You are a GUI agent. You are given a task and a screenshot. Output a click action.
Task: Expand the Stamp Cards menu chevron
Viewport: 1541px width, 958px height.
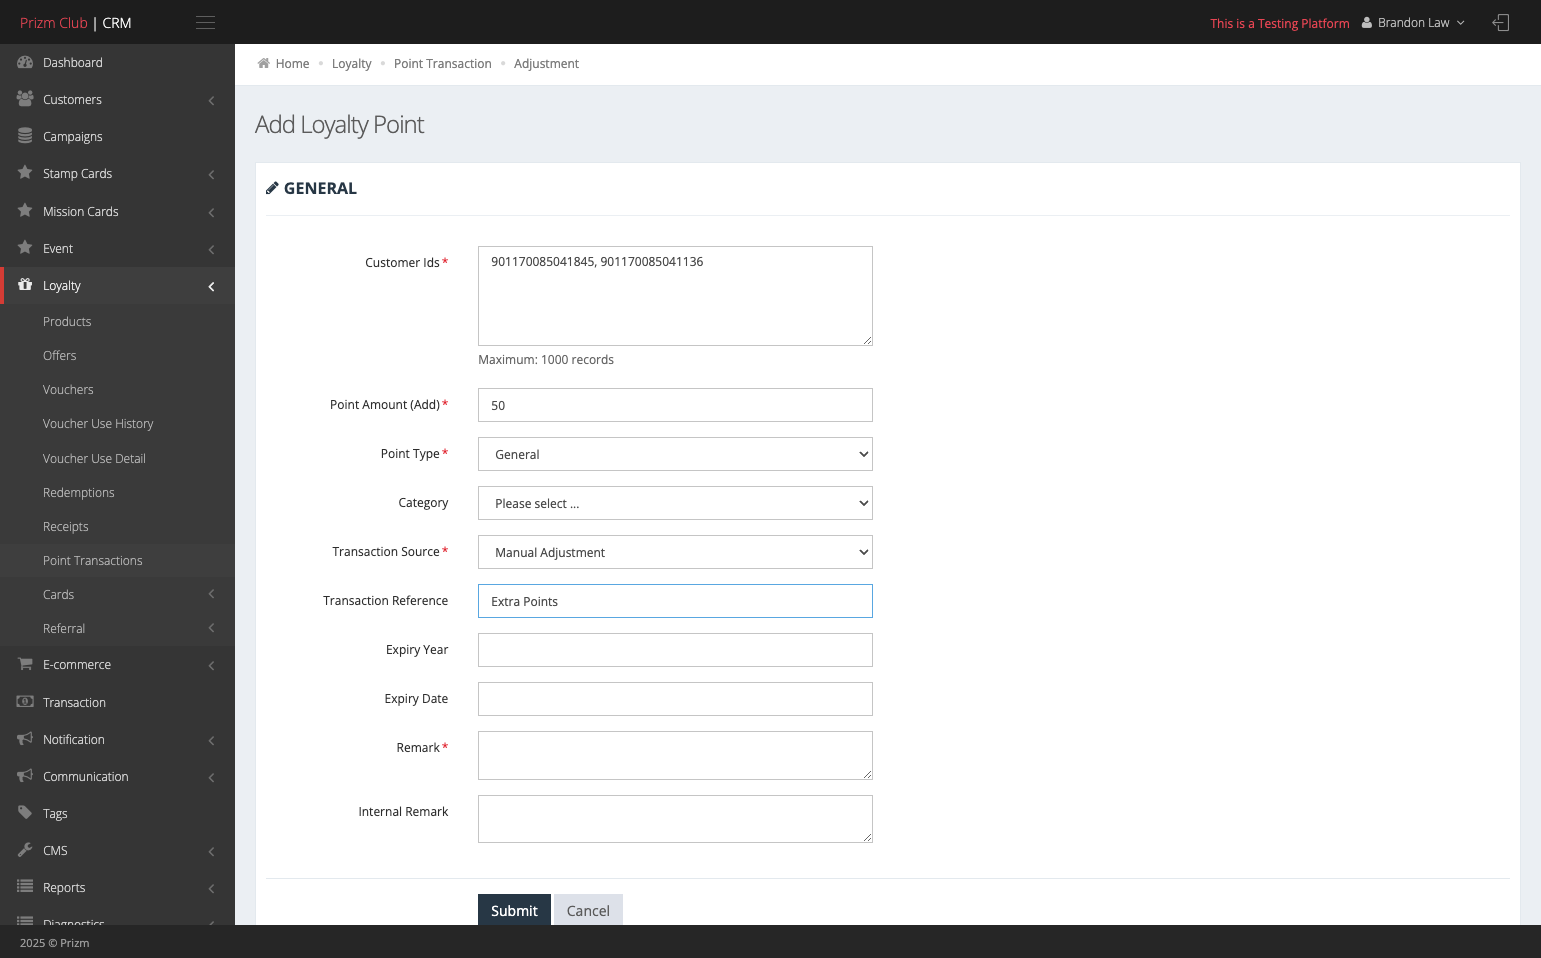click(211, 174)
